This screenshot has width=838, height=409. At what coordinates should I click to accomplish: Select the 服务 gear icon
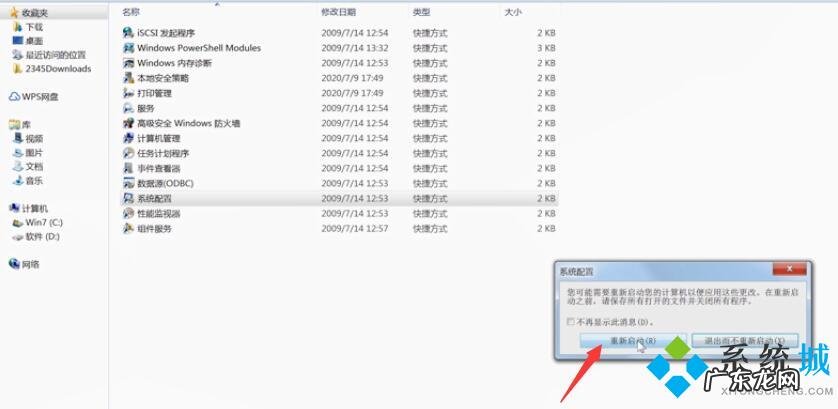(128, 108)
